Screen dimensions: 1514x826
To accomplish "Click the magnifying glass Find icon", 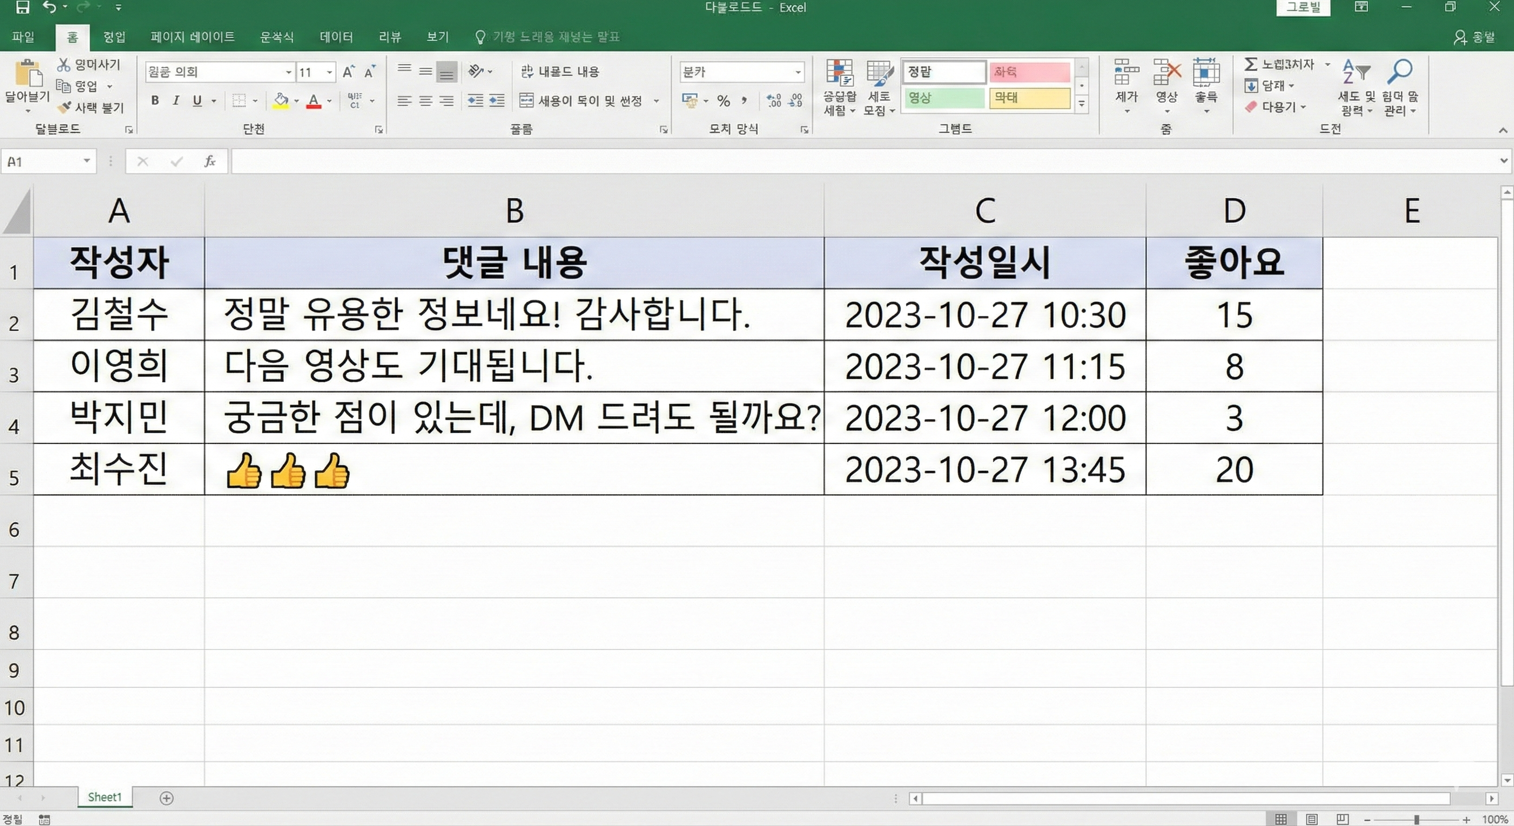I will [x=1399, y=72].
